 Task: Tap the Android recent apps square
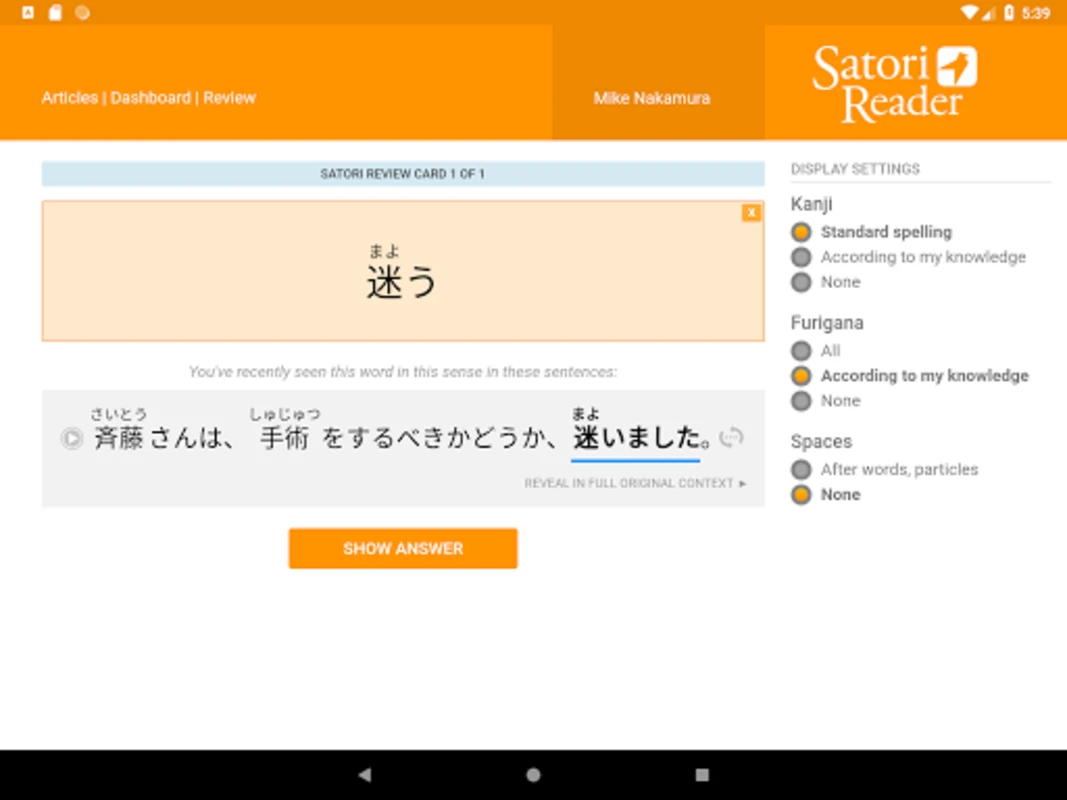coord(702,774)
